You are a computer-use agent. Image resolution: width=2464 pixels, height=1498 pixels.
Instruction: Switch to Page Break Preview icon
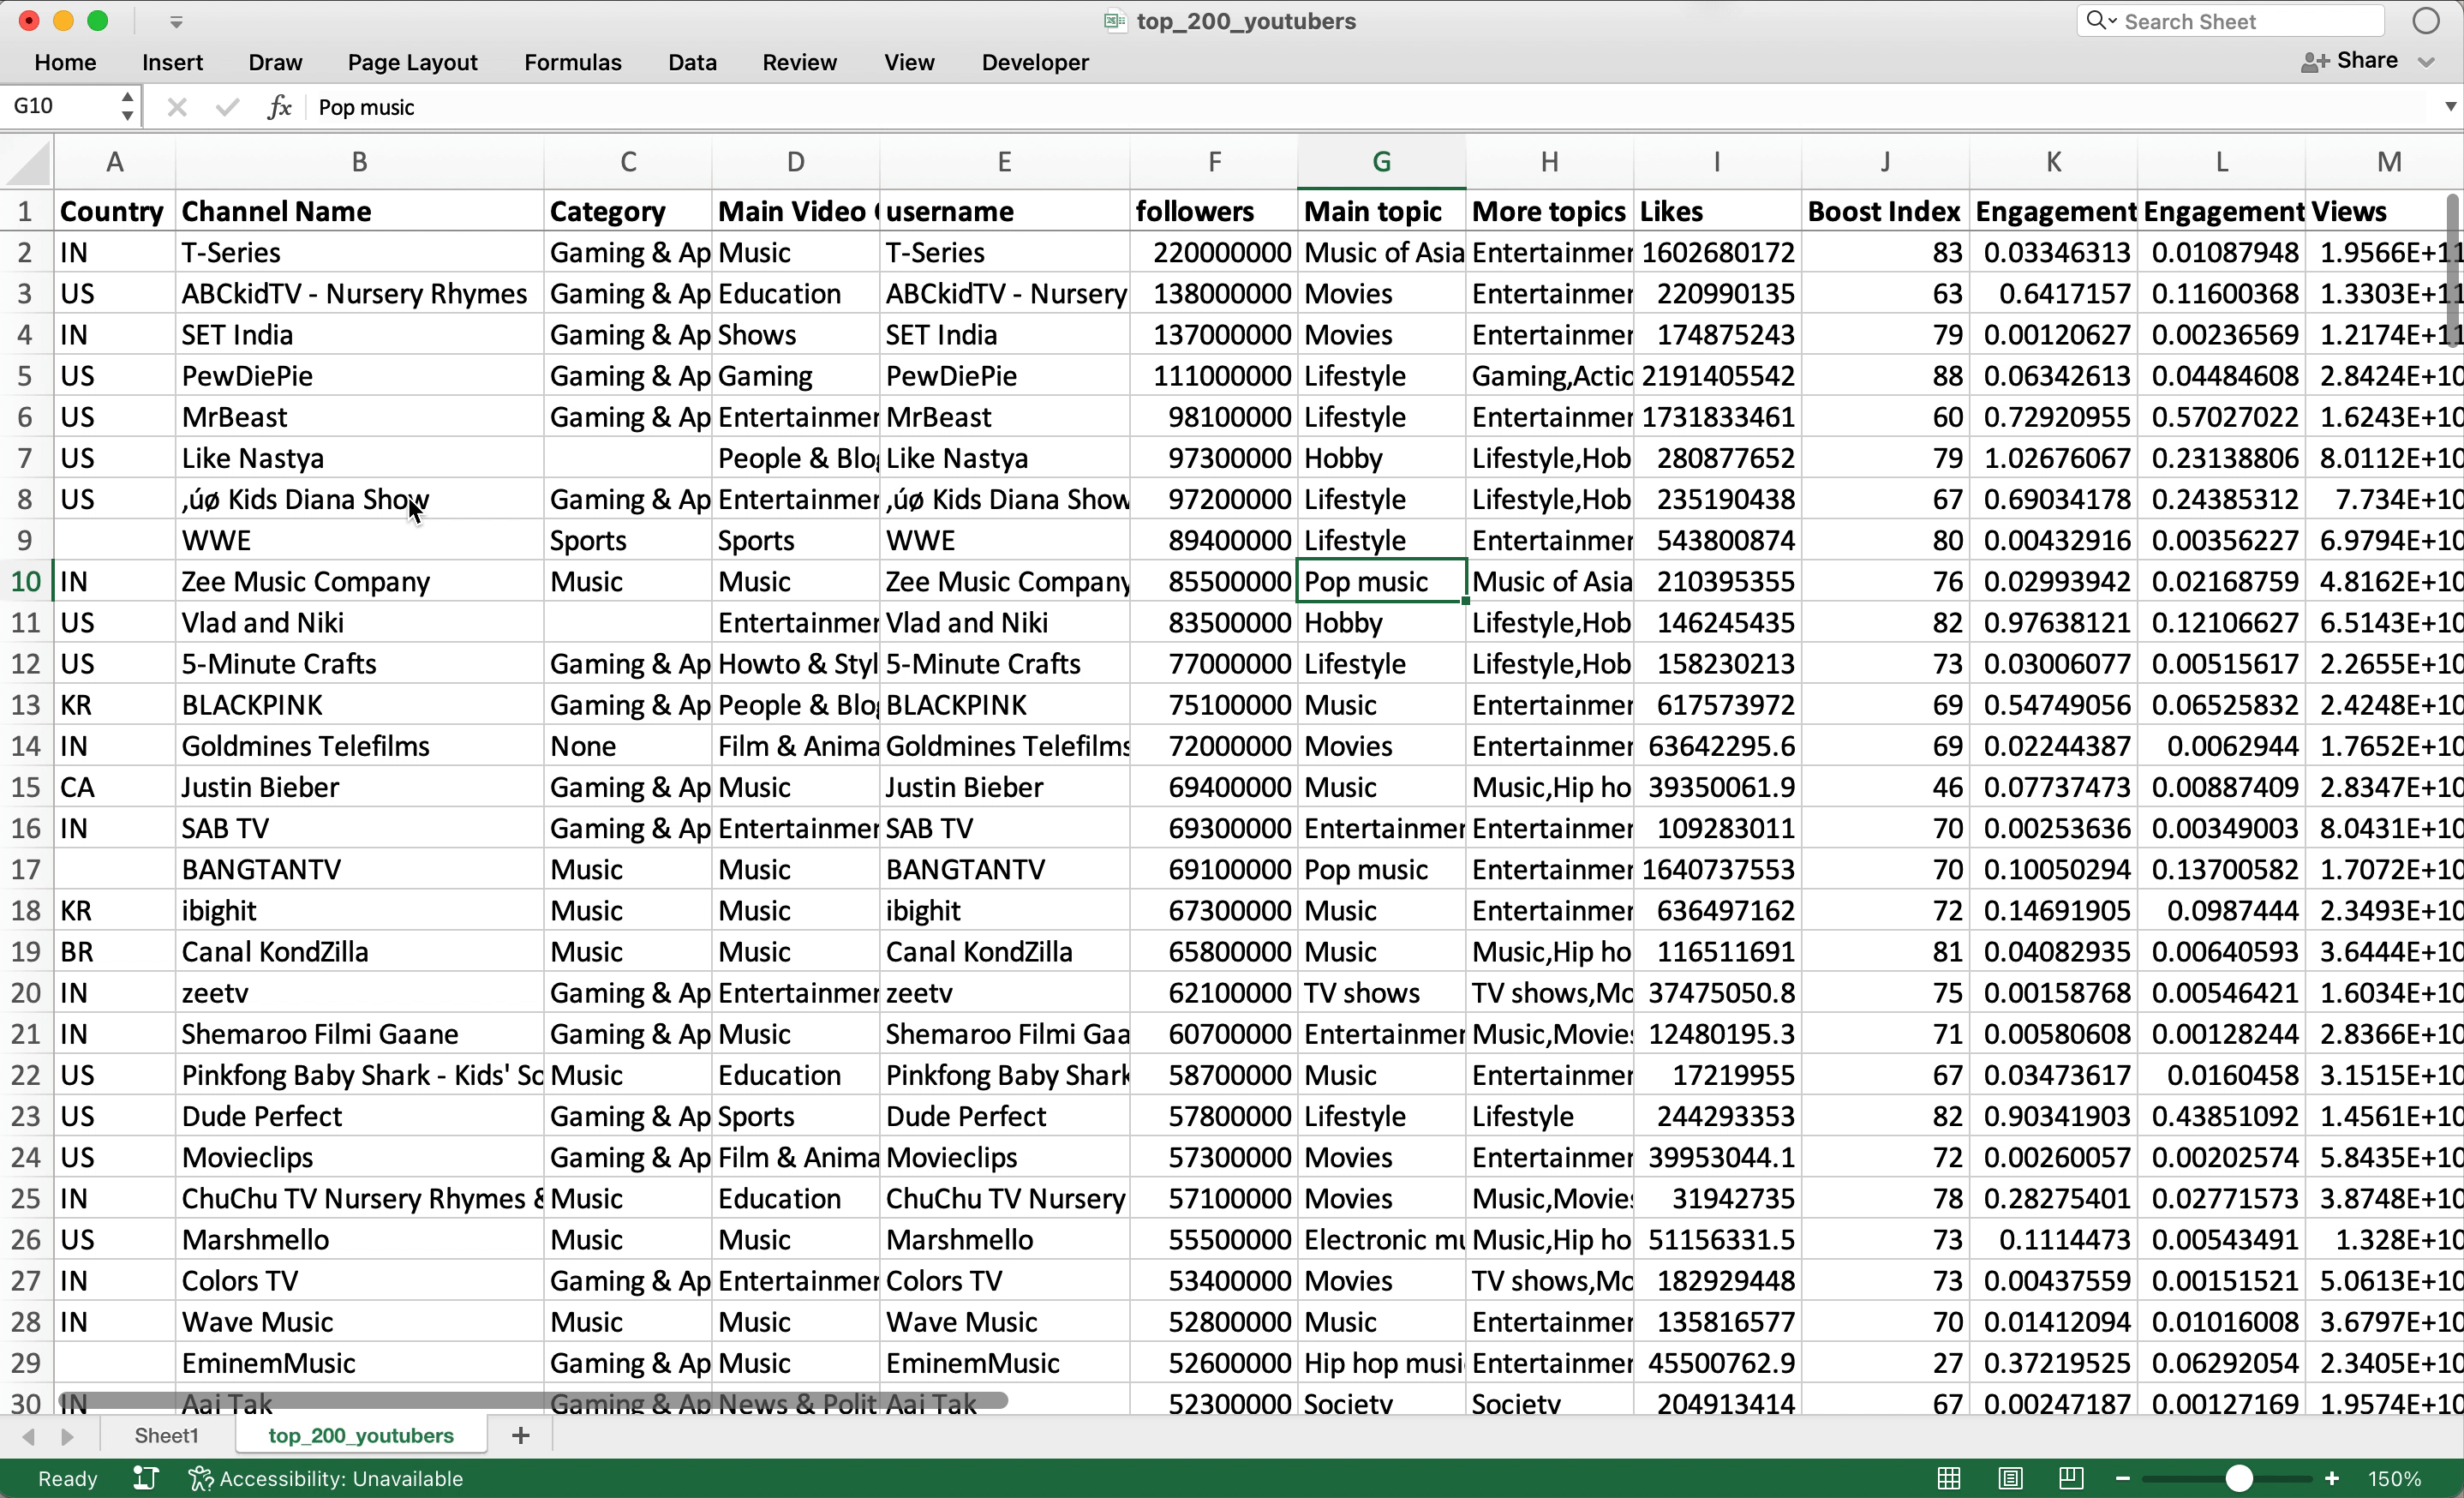tap(2071, 1478)
